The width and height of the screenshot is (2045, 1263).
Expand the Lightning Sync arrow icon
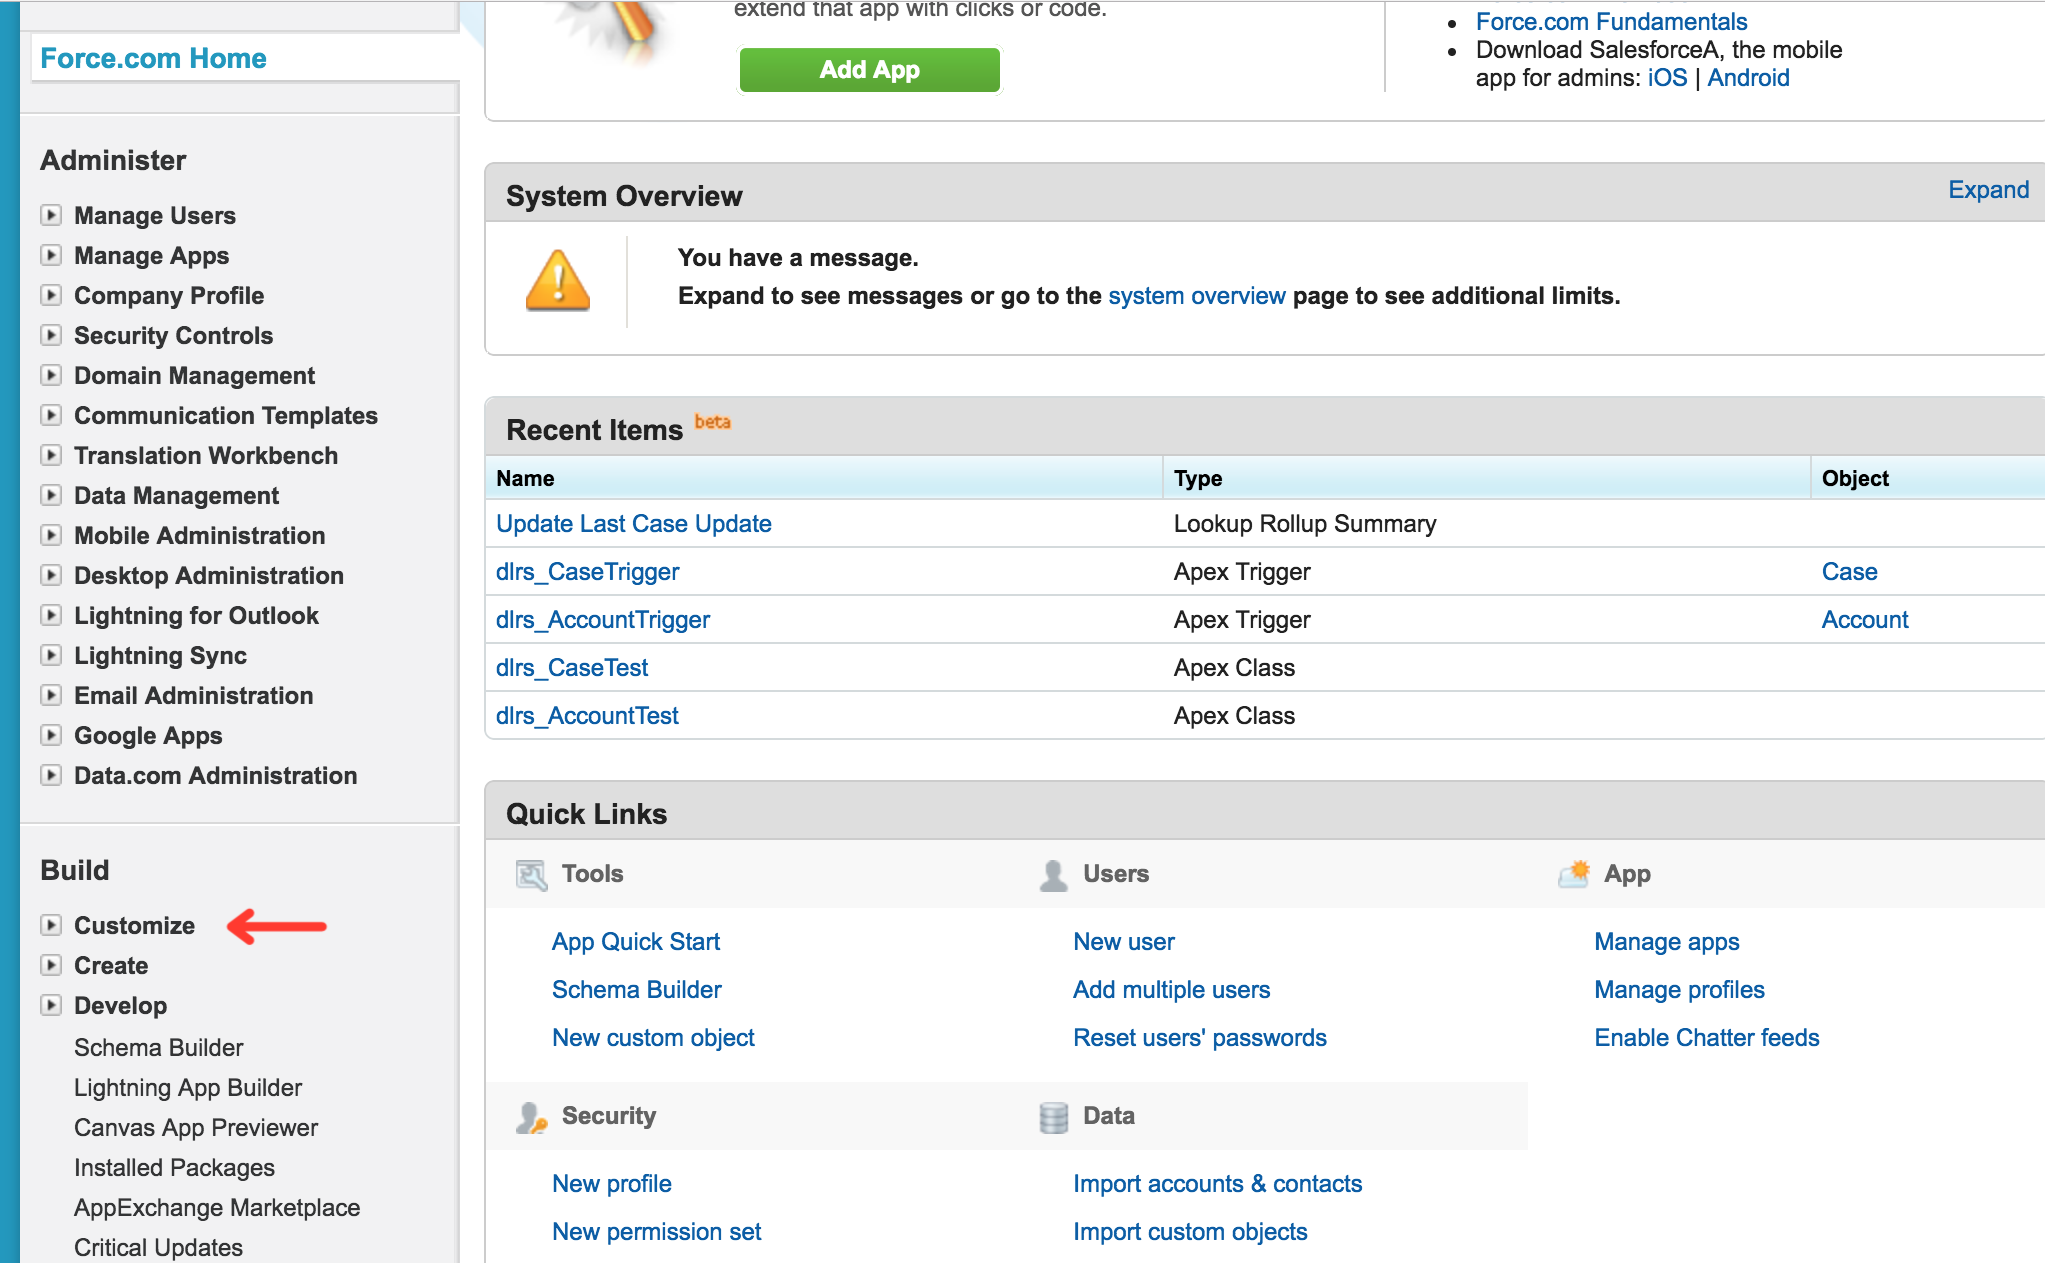click(x=51, y=655)
